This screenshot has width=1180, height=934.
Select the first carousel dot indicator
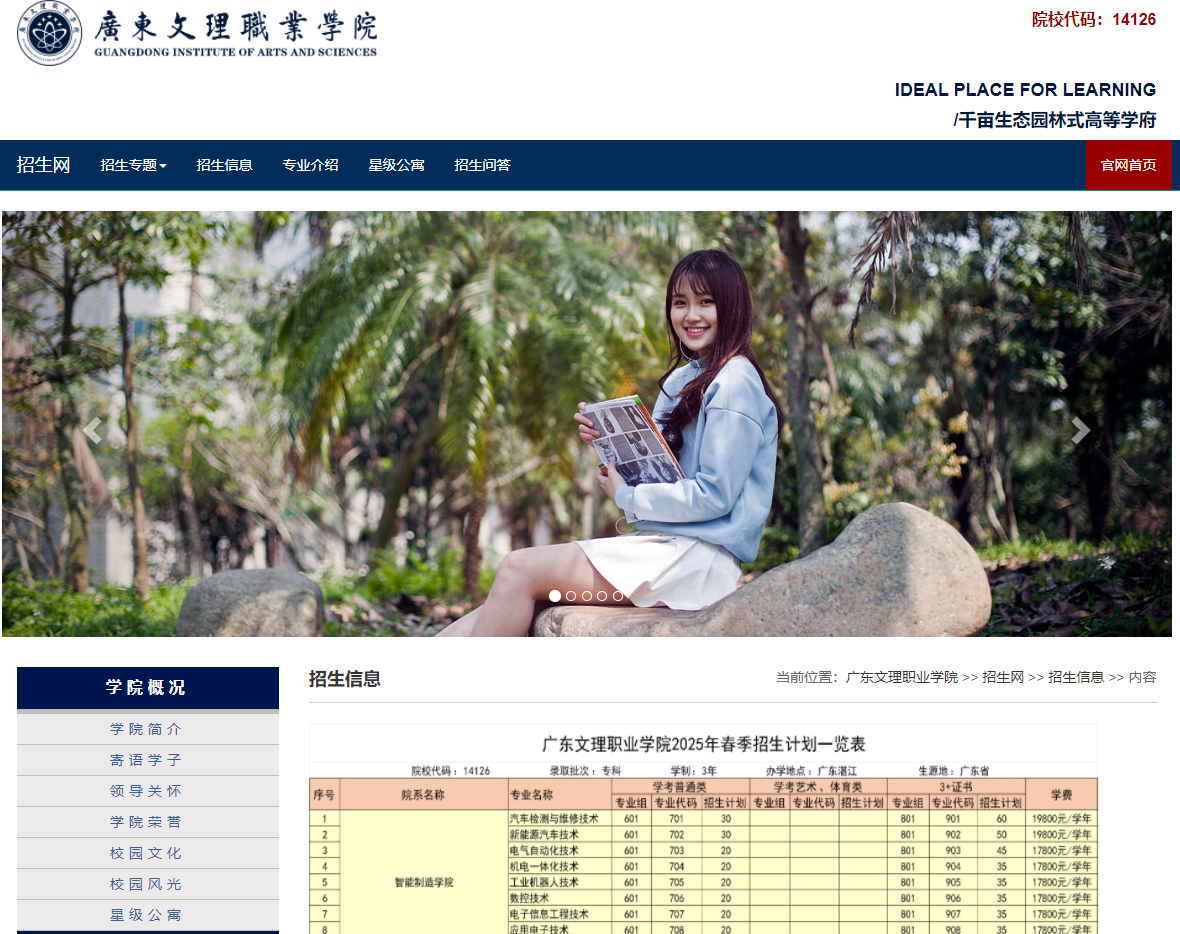point(555,595)
